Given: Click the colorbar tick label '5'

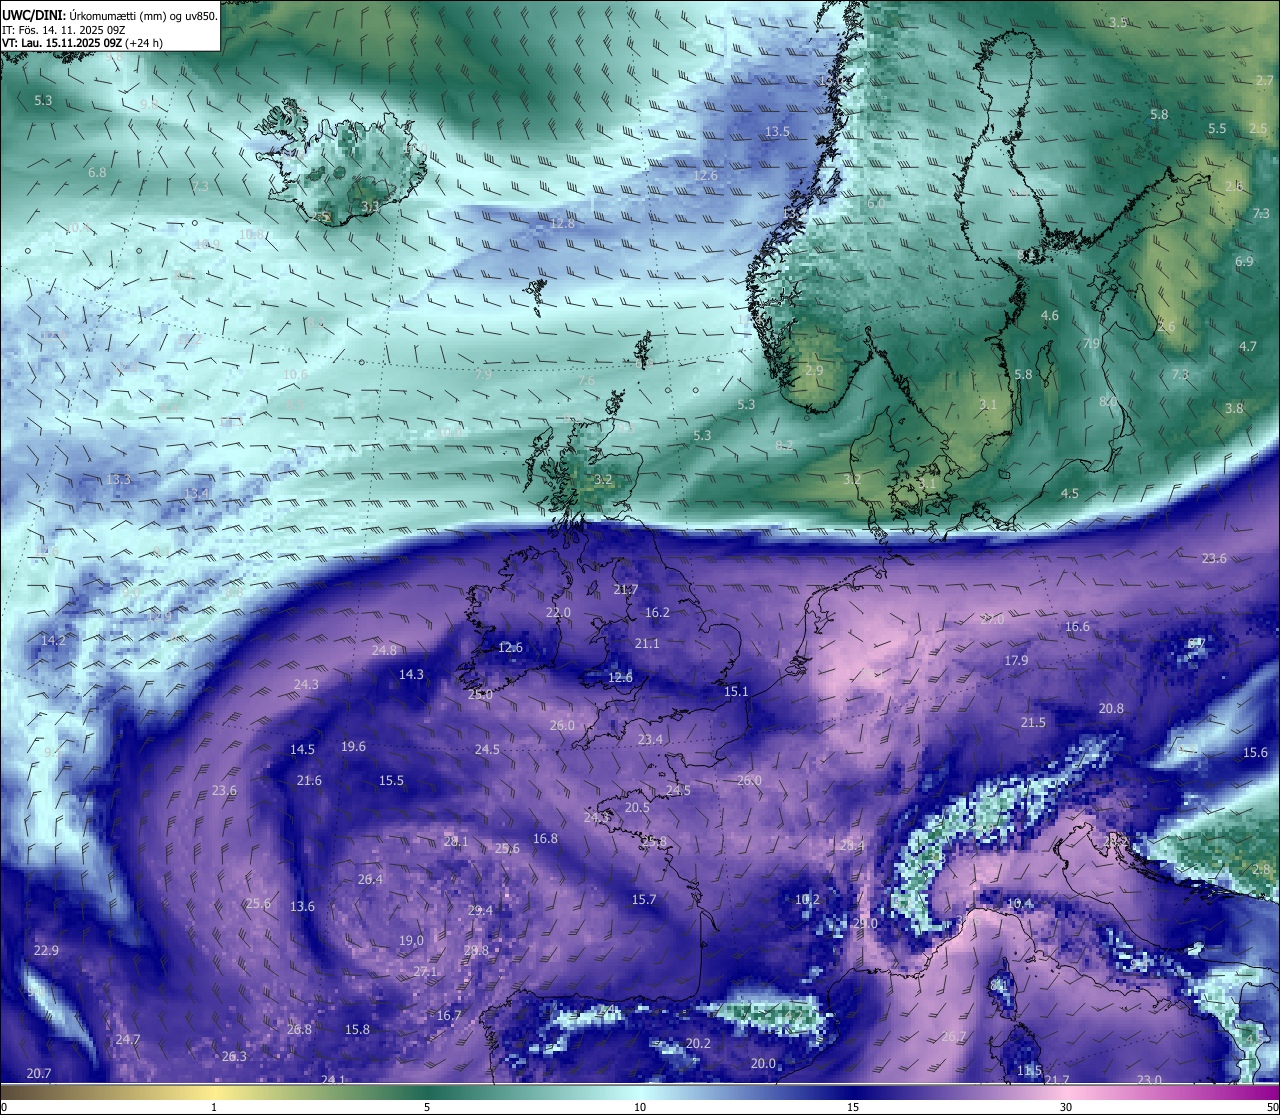Looking at the screenshot, I should tap(427, 1107).
